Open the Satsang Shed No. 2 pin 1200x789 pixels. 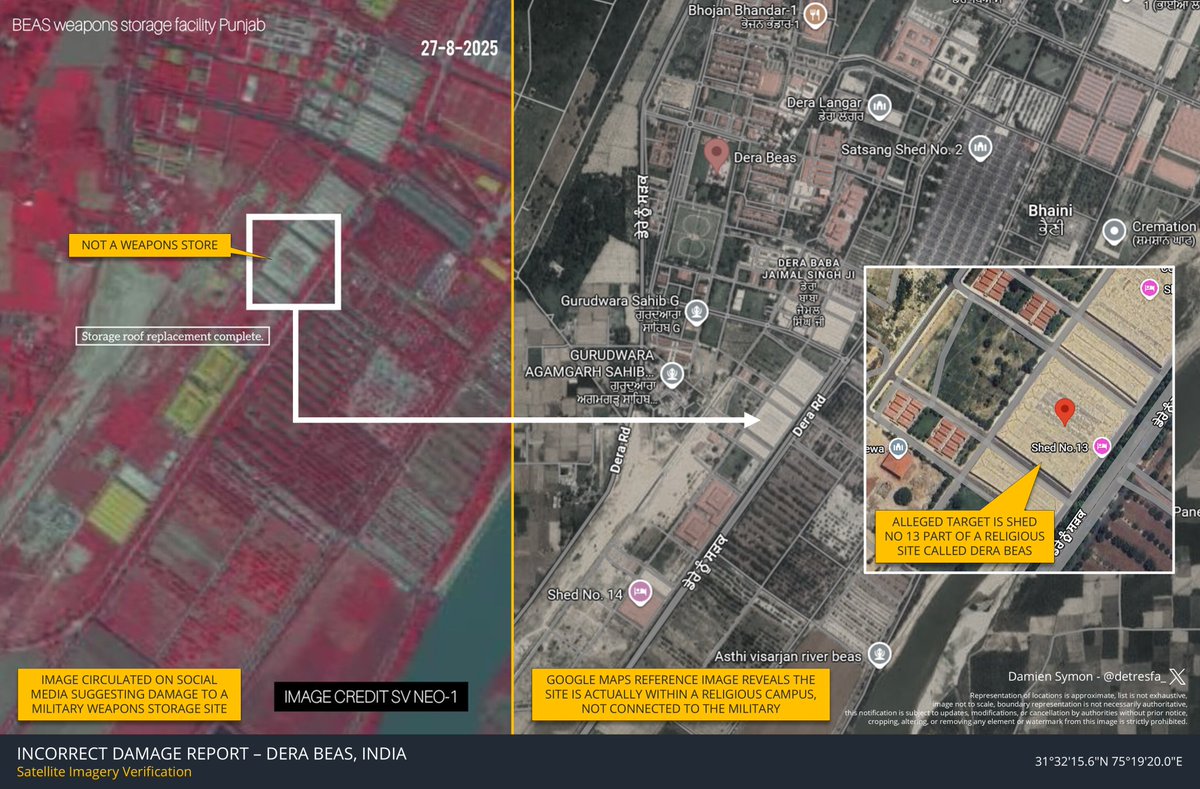[x=981, y=148]
